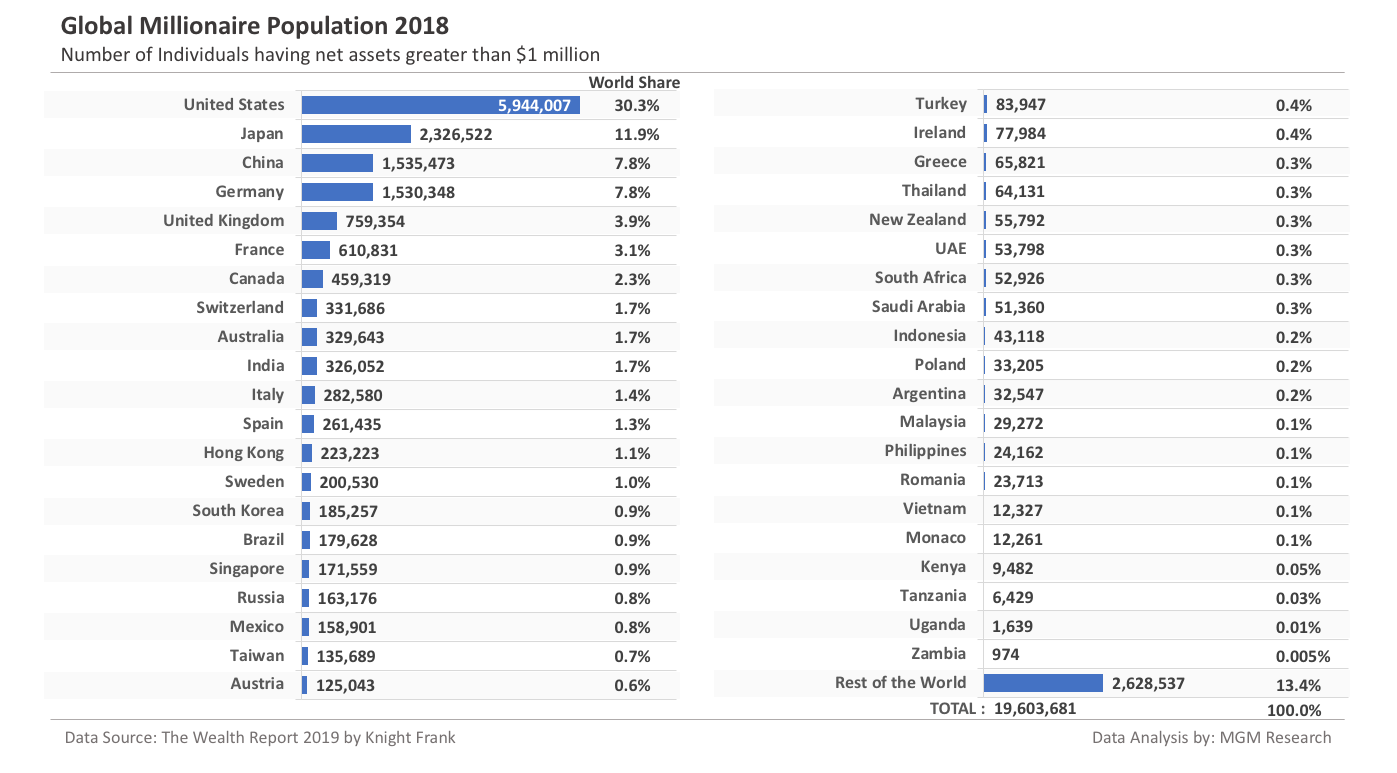
Task: Click Sweden's value 200,530
Action: click(x=349, y=483)
